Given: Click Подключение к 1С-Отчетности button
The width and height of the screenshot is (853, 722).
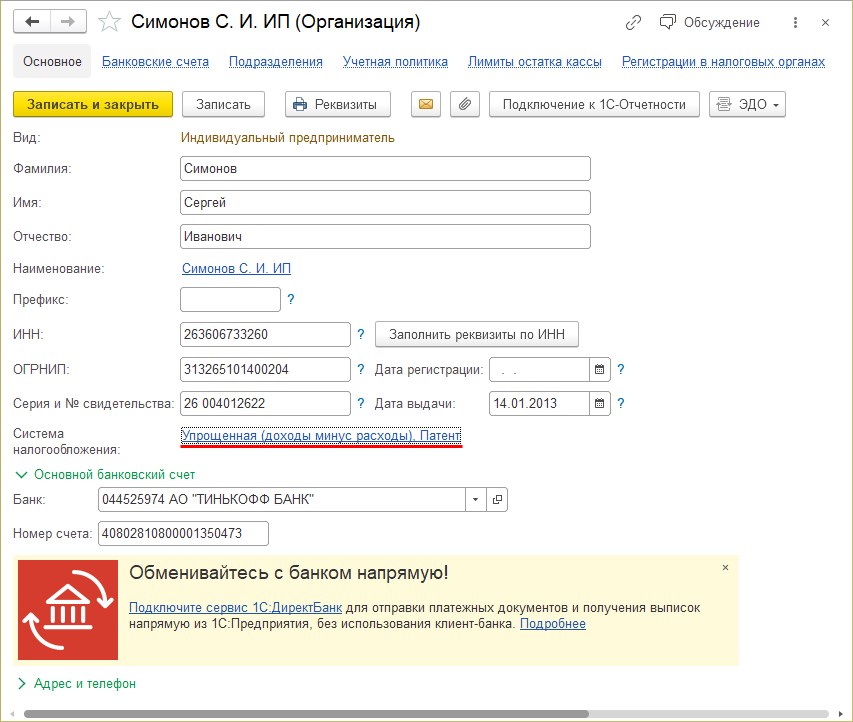Looking at the screenshot, I should [594, 104].
